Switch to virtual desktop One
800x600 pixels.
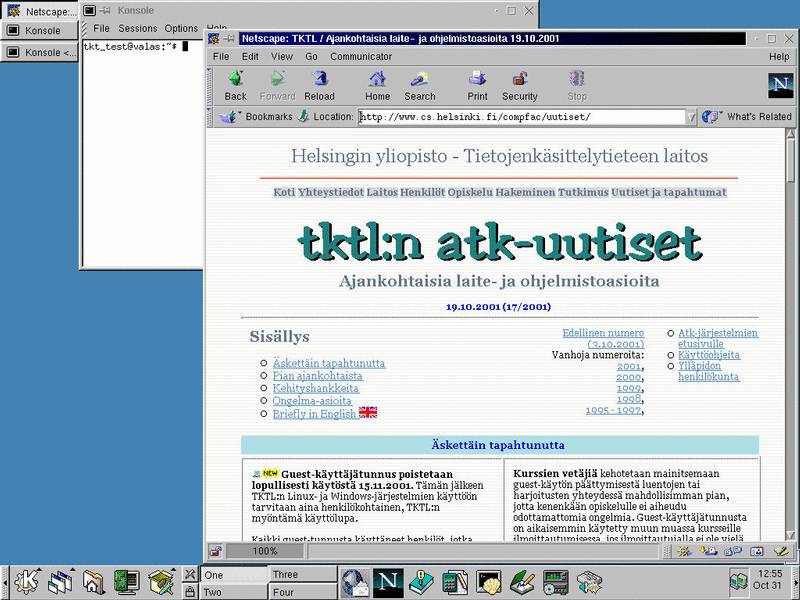[234, 574]
